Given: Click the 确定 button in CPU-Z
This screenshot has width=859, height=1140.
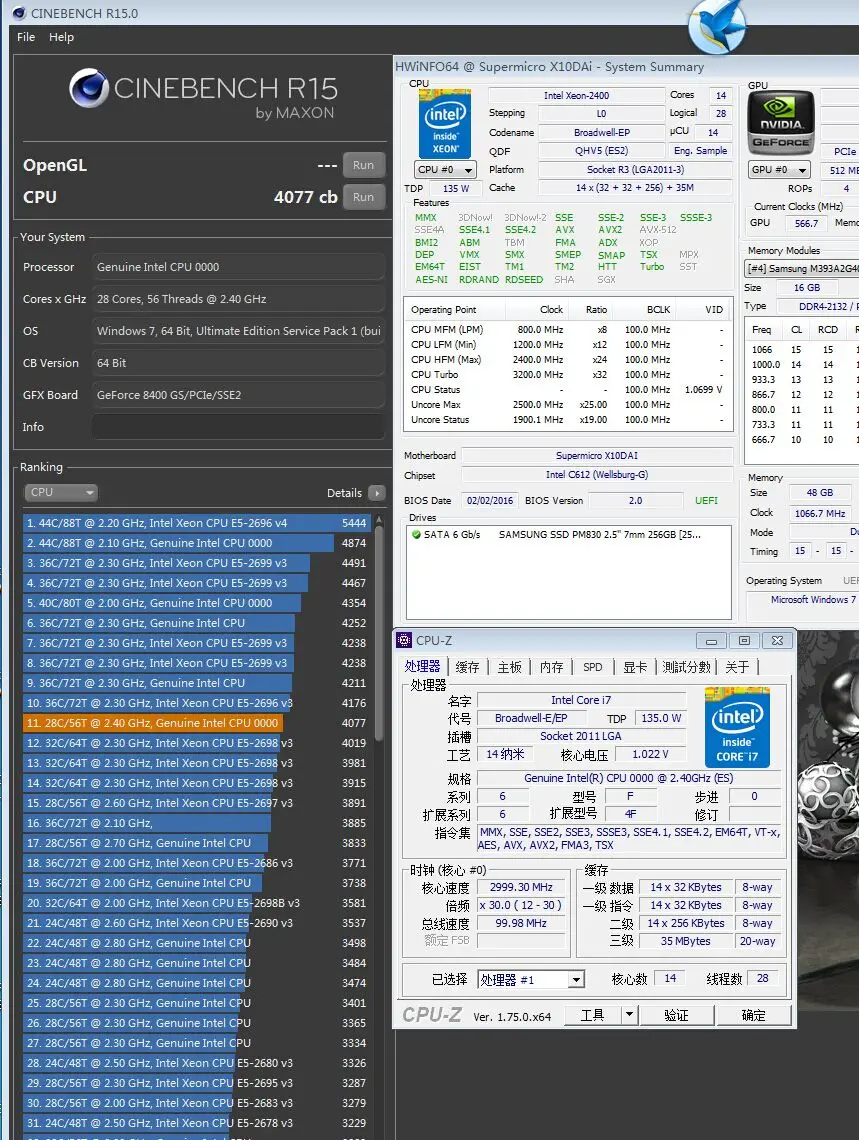Looking at the screenshot, I should pyautogui.click(x=754, y=1014).
